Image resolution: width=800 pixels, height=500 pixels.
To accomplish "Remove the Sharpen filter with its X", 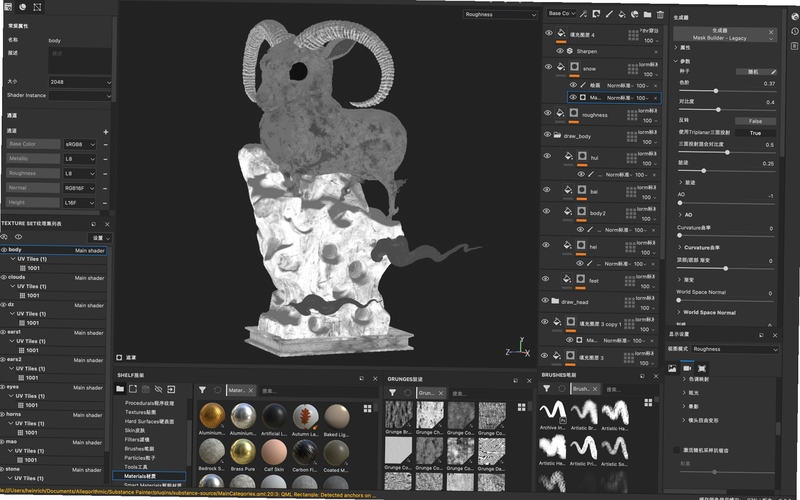I will pos(656,52).
